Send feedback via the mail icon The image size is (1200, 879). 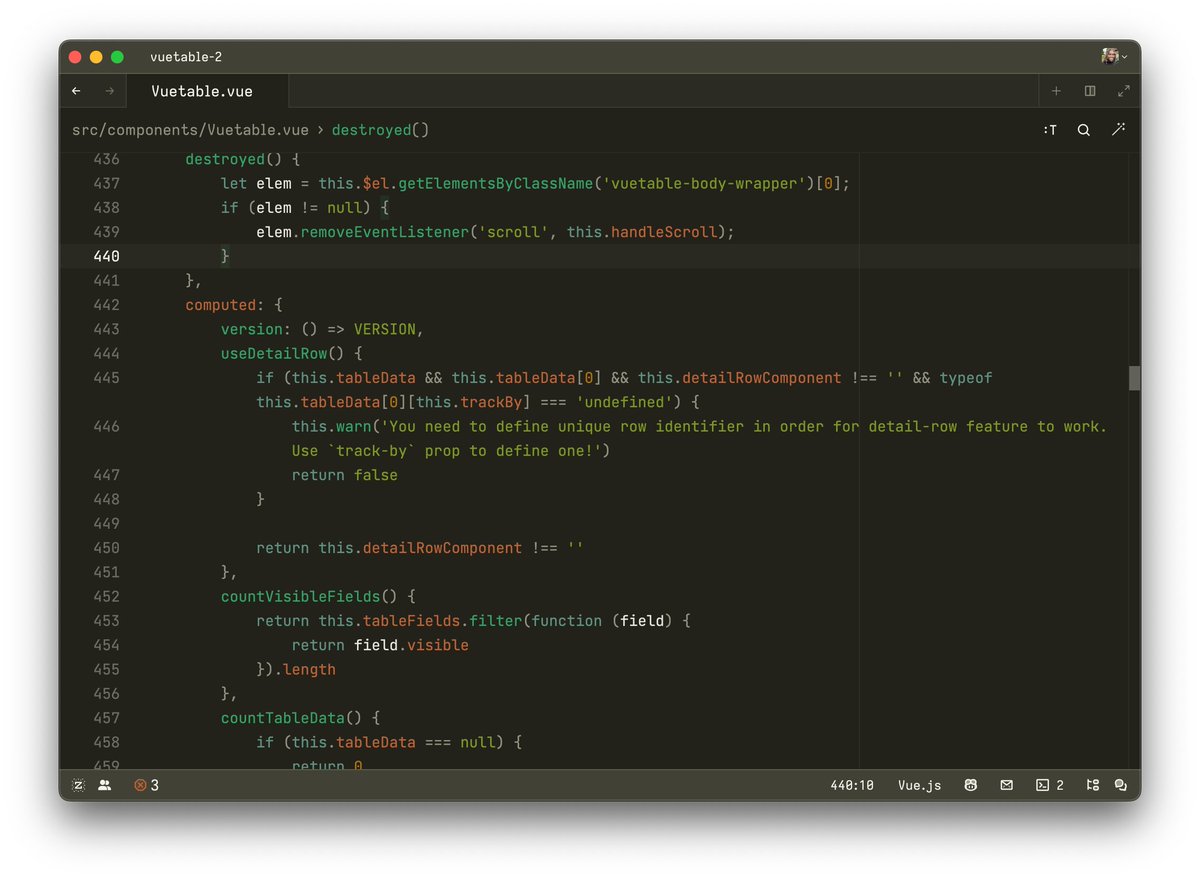[x=1006, y=785]
